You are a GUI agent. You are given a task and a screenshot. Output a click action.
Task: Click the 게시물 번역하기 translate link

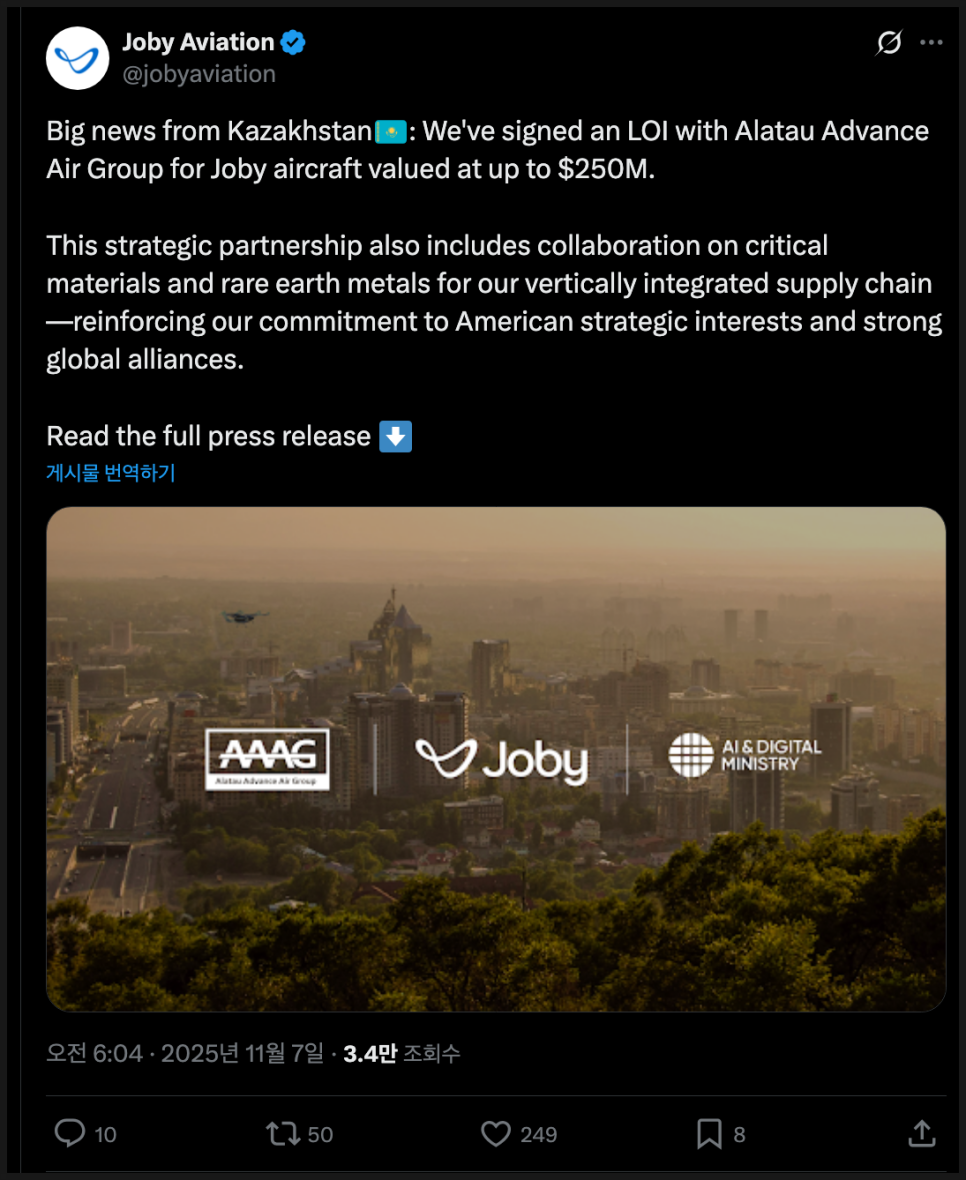[x=111, y=473]
